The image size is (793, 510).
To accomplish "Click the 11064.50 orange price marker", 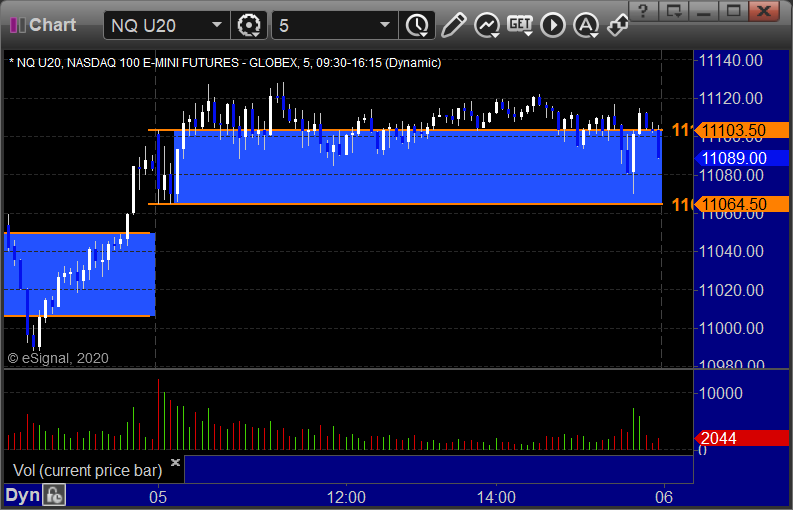I will click(x=741, y=204).
